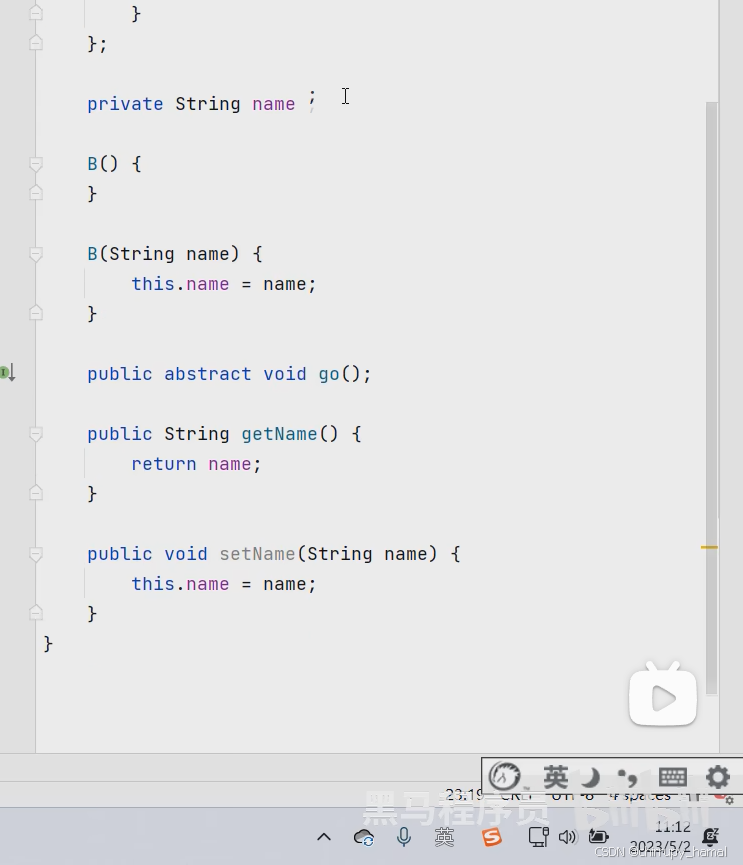Click the implemented-method gutter icon beside go()

8,373
